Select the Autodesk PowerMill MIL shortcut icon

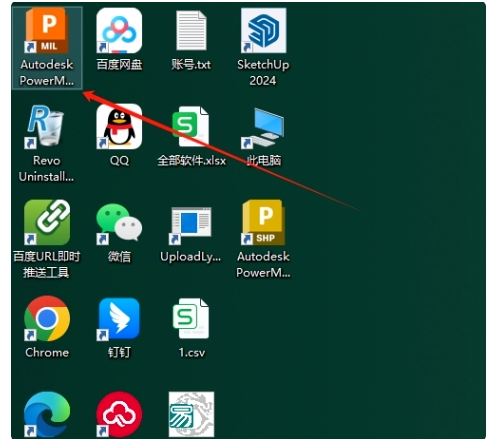tap(46, 31)
